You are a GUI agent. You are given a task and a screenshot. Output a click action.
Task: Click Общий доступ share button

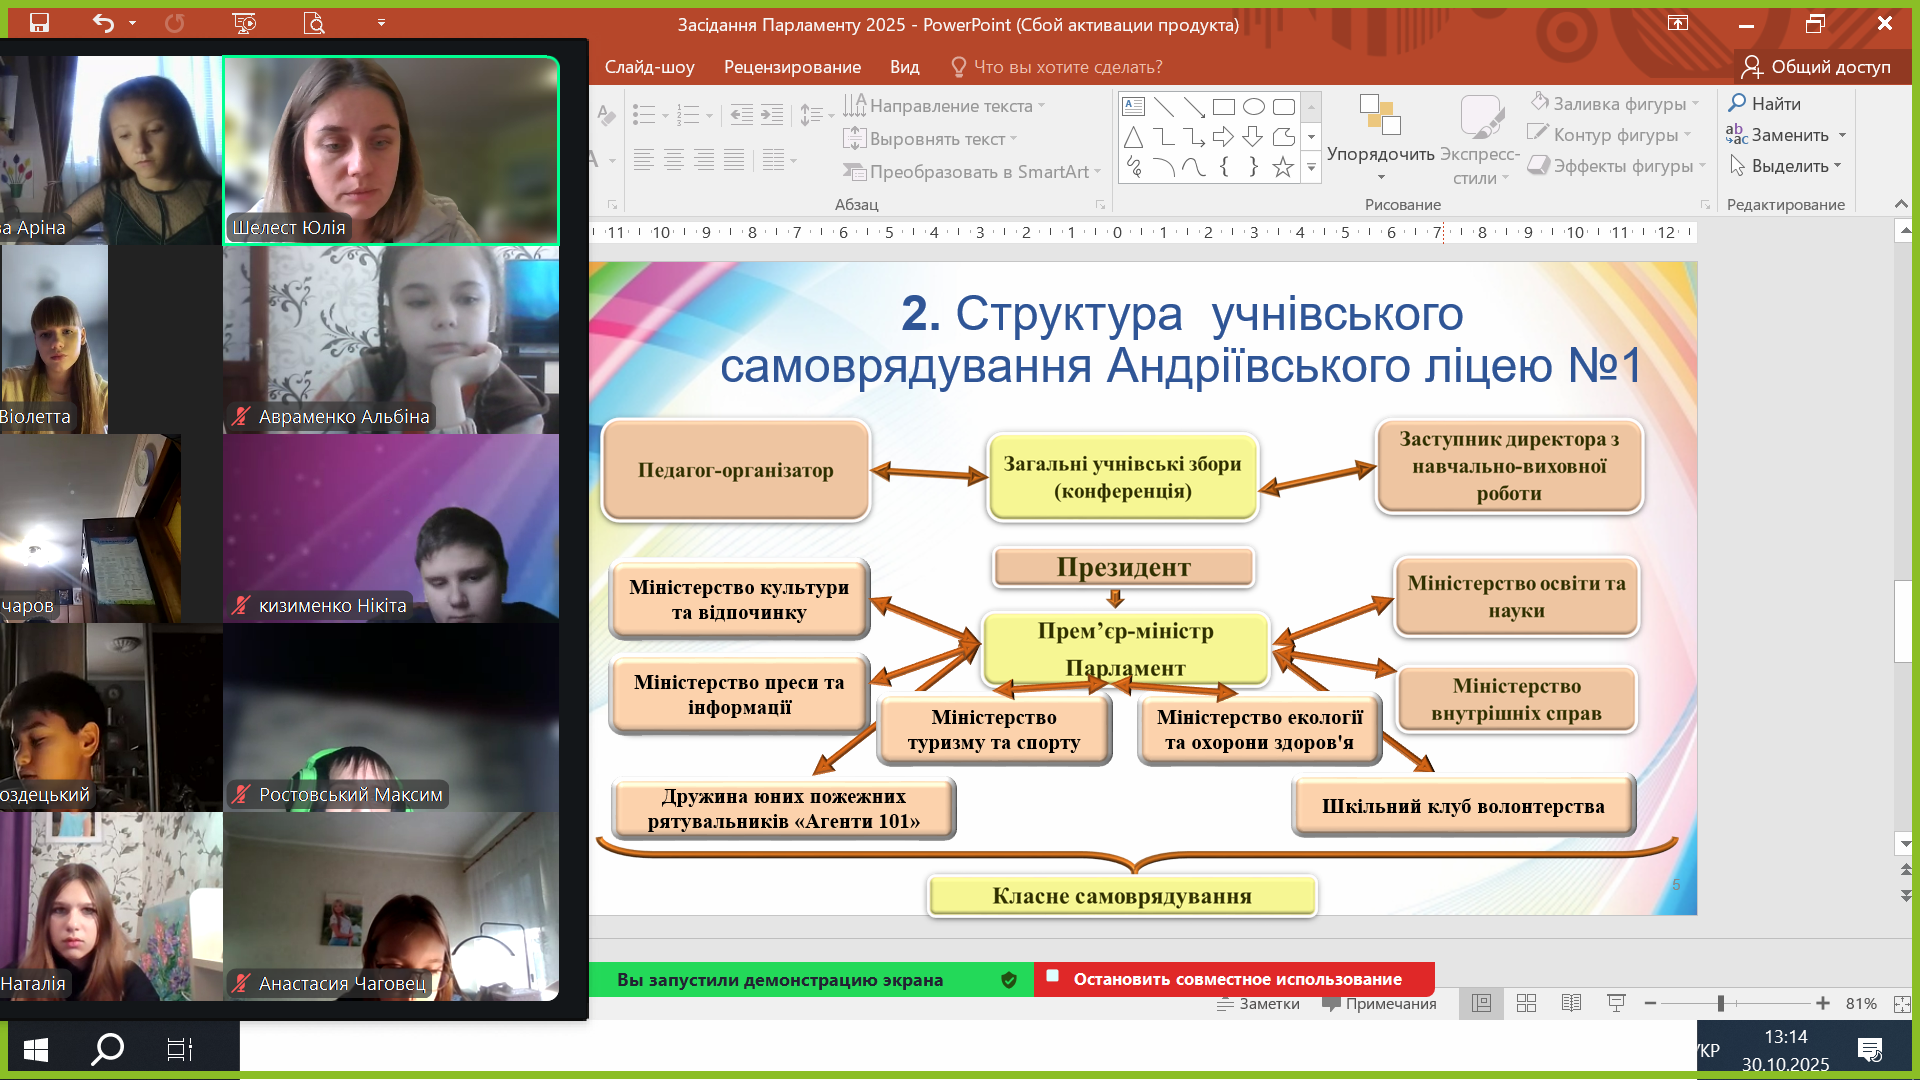(1816, 67)
